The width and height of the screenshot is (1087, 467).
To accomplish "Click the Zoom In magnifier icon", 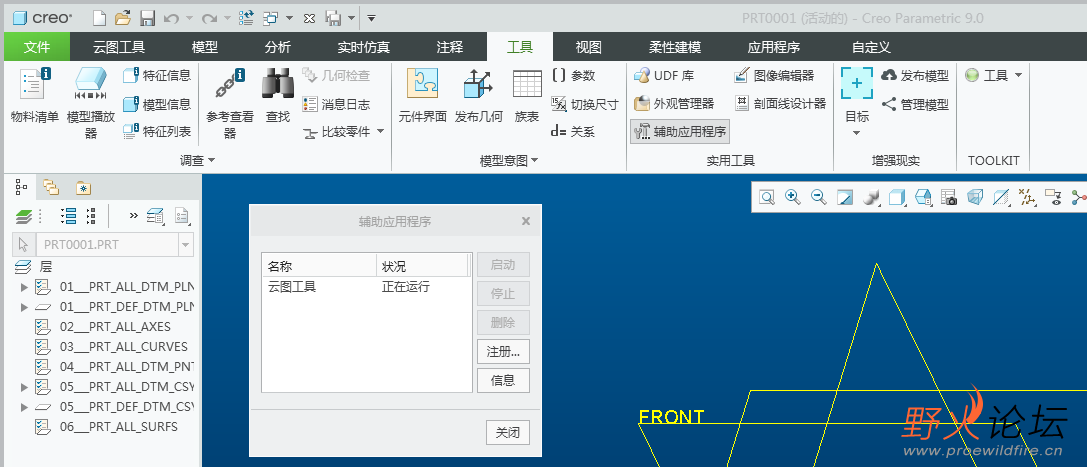I will coord(792,197).
